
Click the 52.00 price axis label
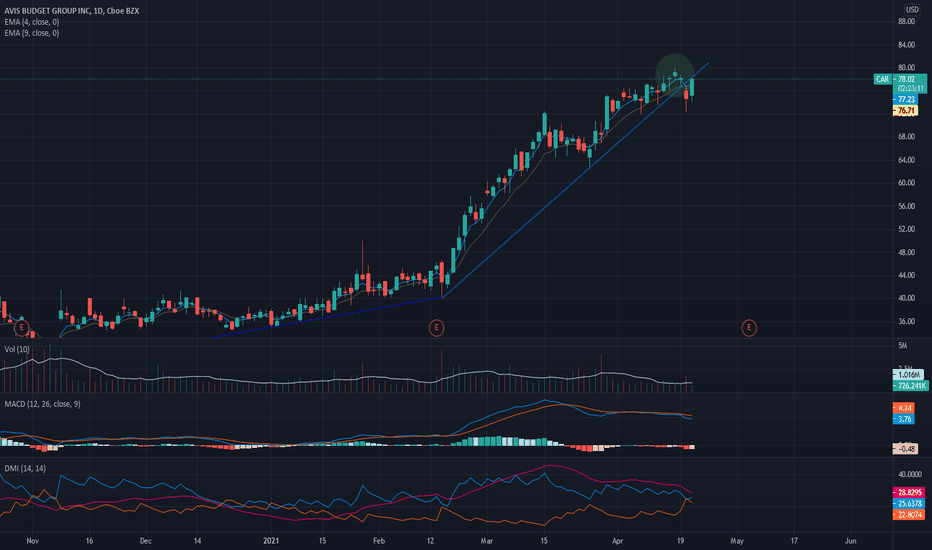906,229
